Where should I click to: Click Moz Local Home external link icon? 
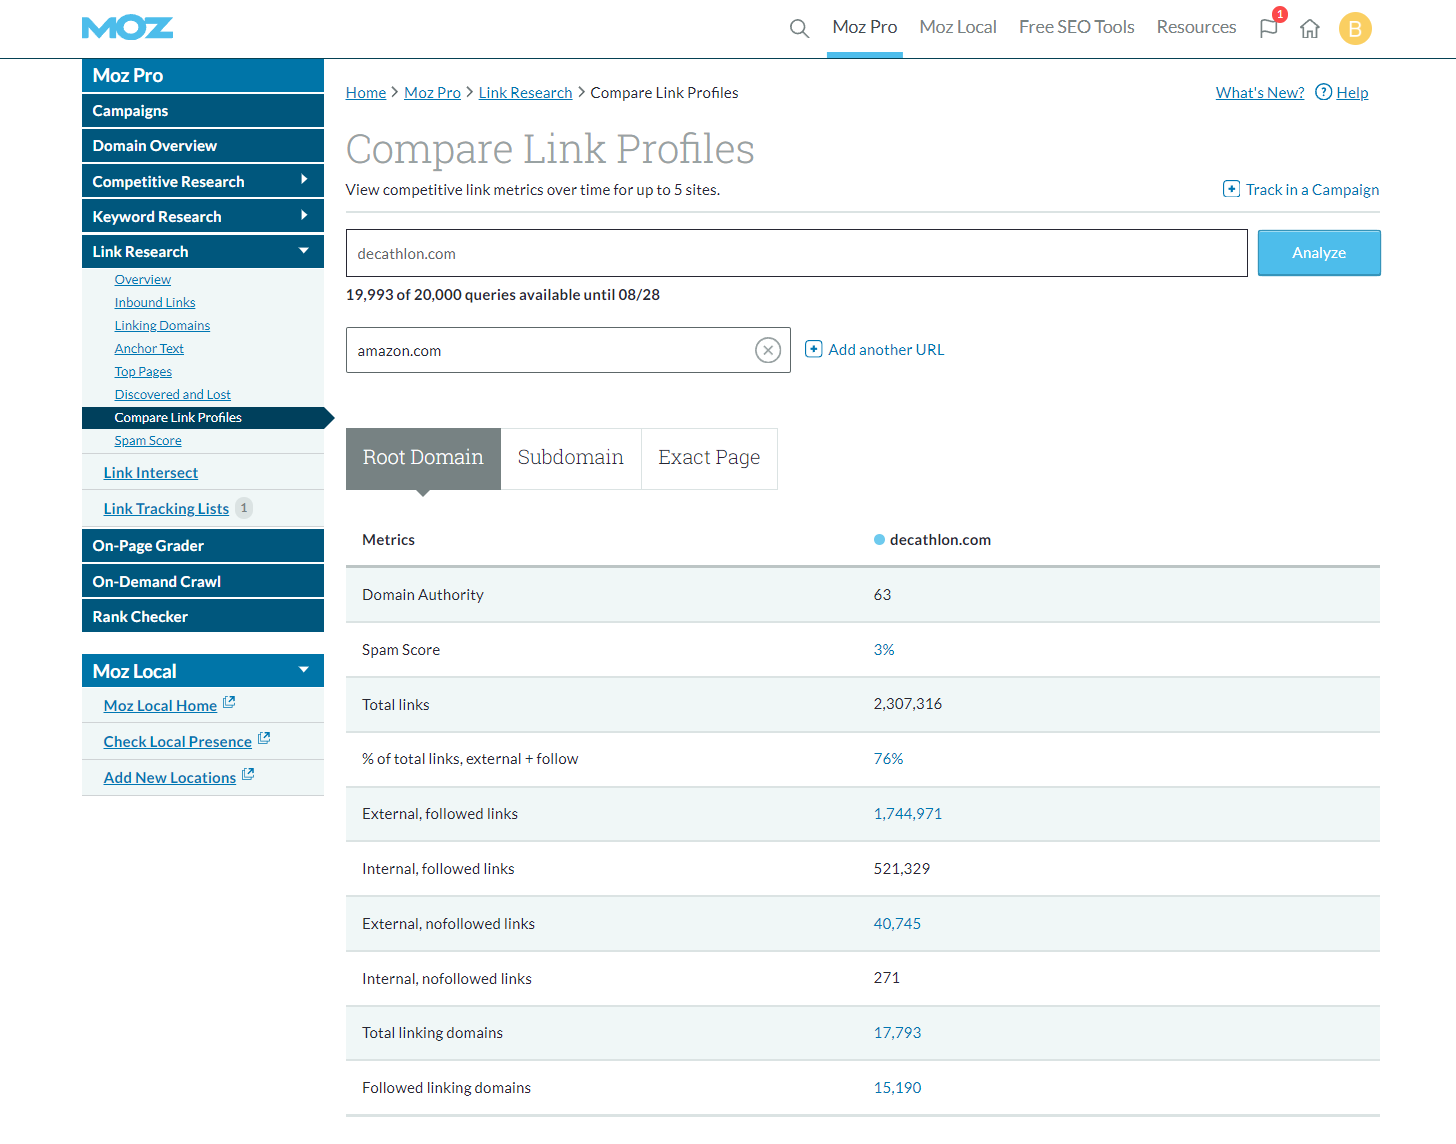229,703
